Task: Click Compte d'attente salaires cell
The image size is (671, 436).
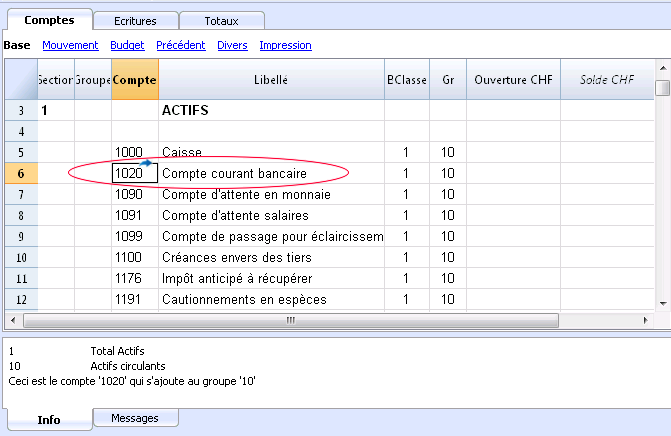Action: tap(271, 215)
